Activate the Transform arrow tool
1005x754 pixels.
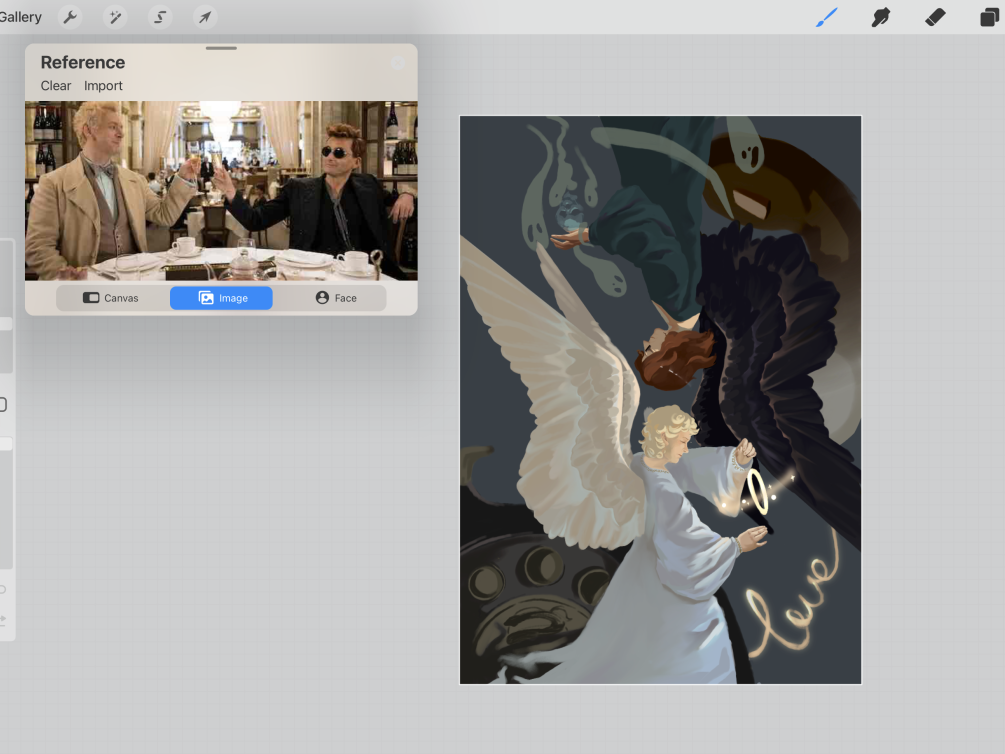204,17
